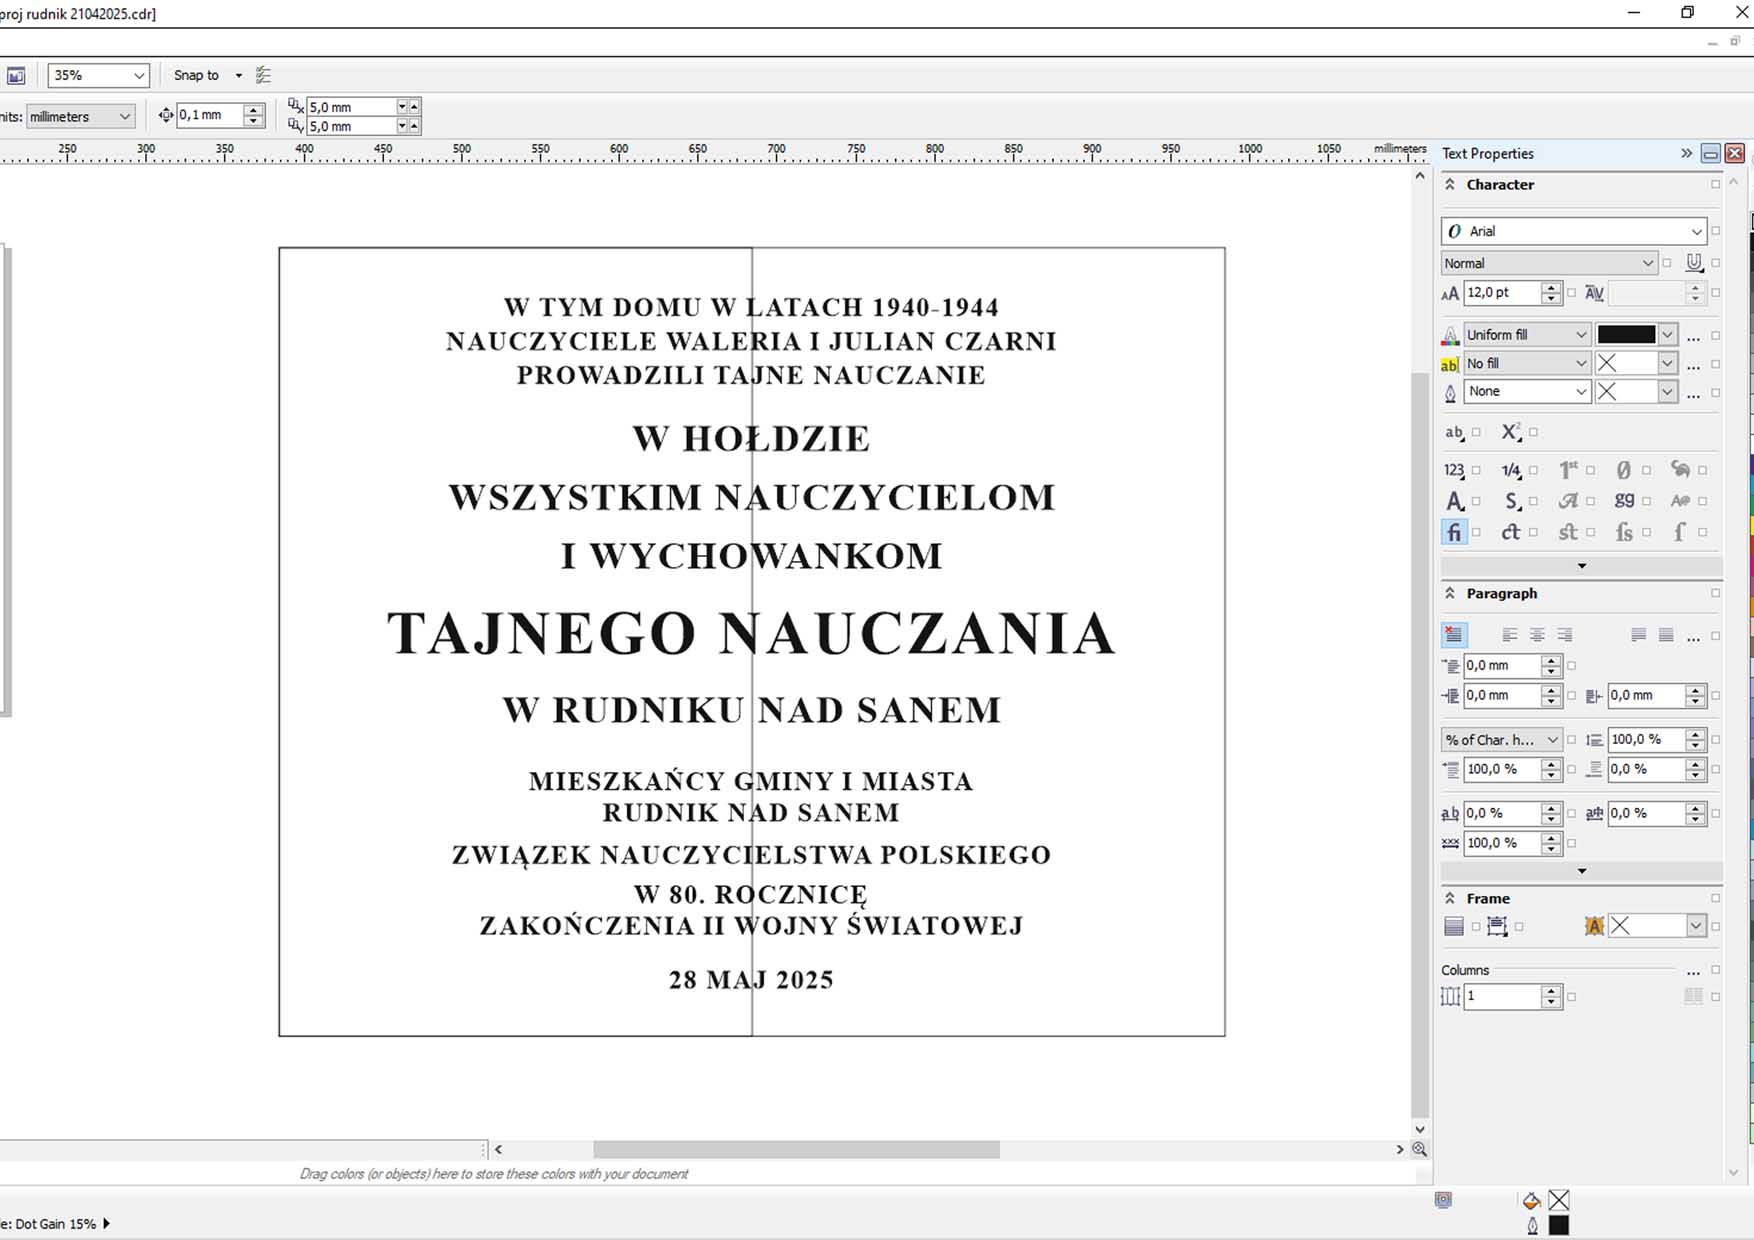
Task: Click the ellipsis button in Columns row
Action: (x=1692, y=970)
